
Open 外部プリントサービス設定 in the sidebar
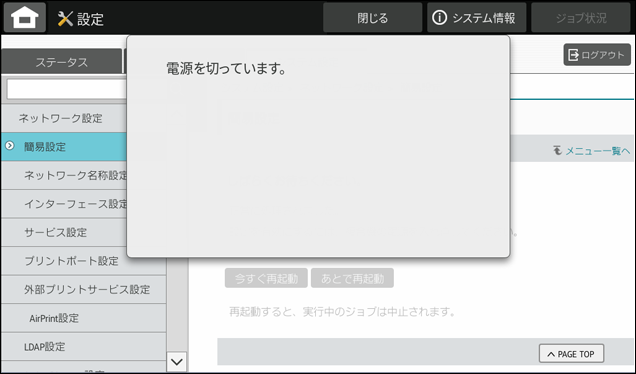(x=84, y=289)
